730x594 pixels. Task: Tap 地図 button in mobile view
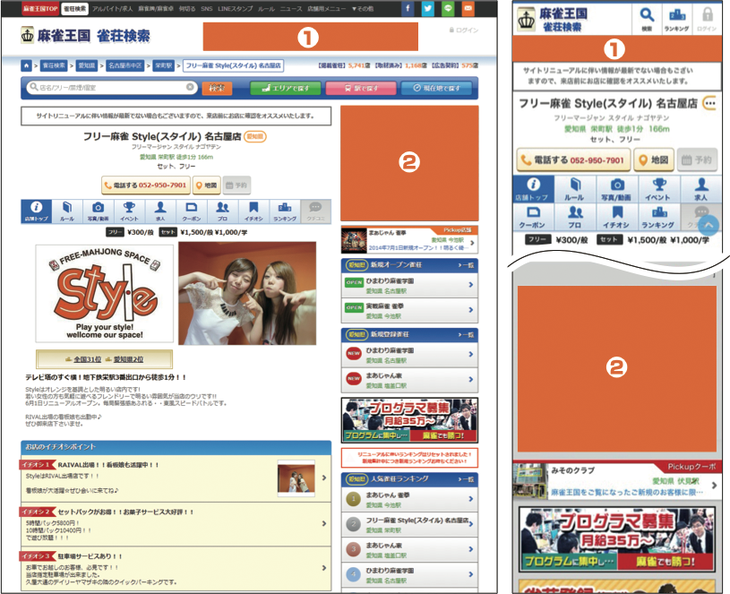point(654,160)
